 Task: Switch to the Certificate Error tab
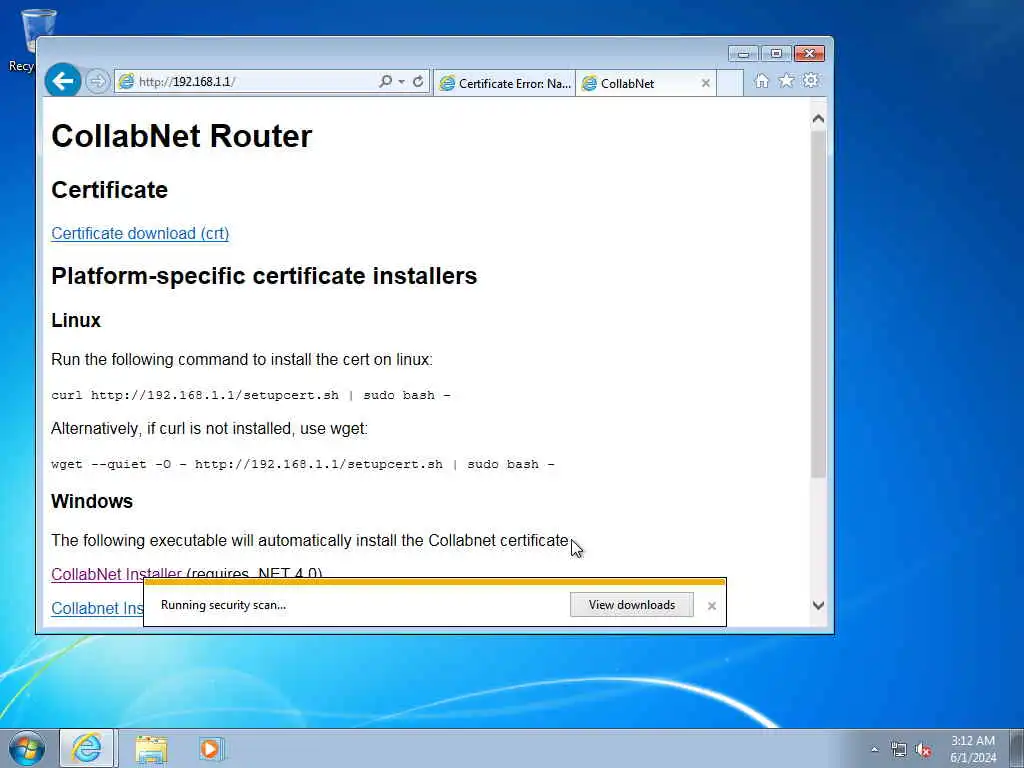coord(504,84)
